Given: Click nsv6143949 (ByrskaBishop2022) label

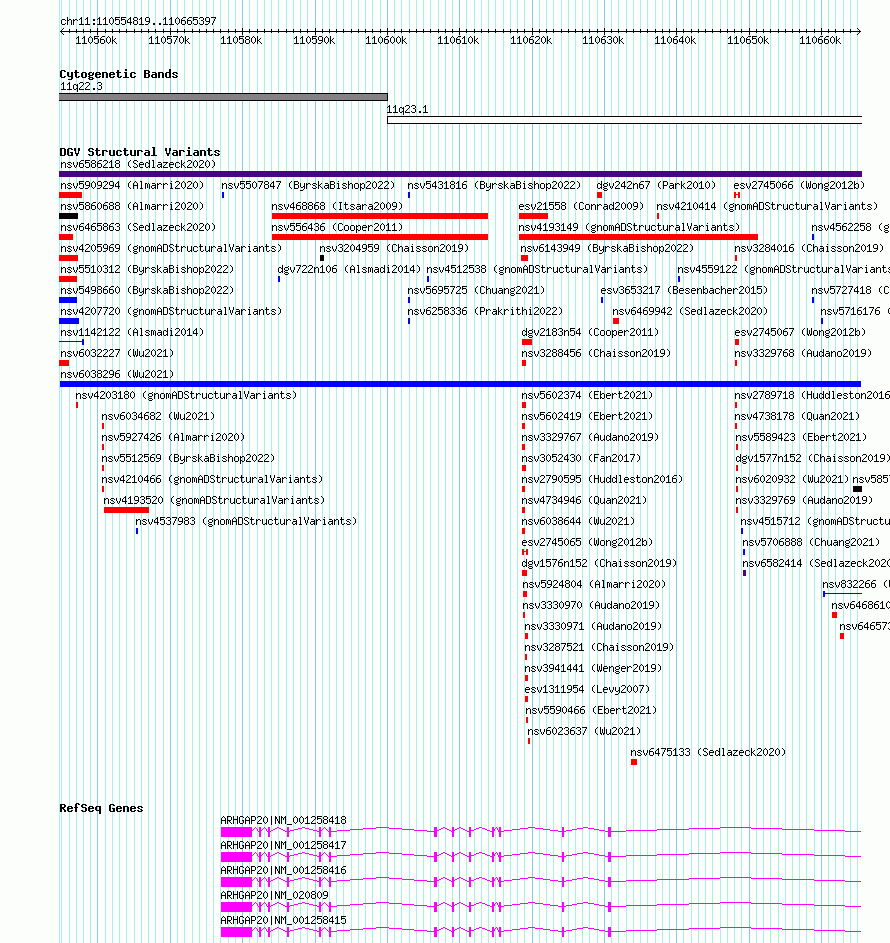Looking at the screenshot, I should coord(607,248).
